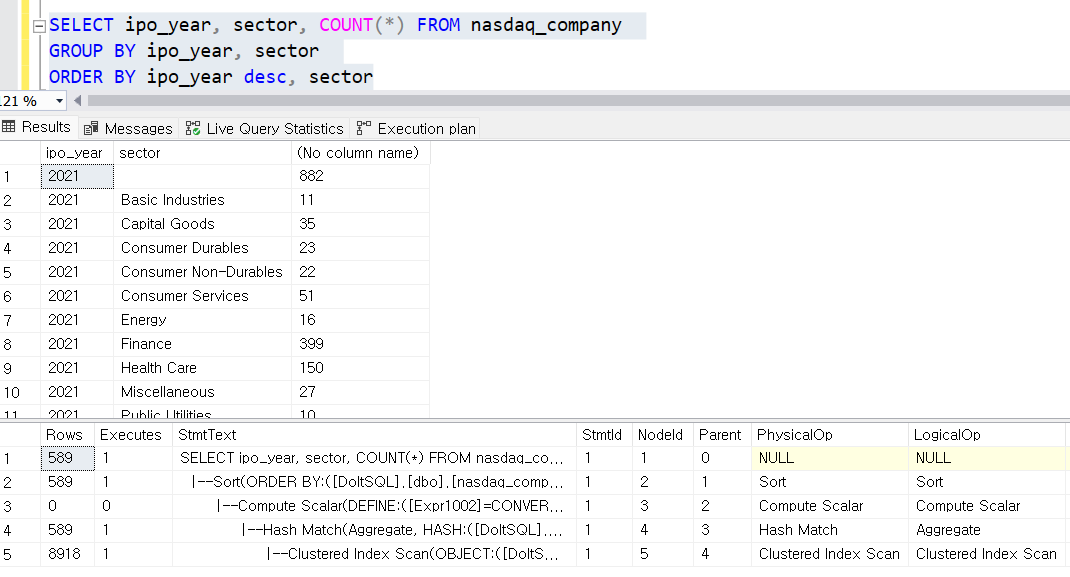The height and width of the screenshot is (577, 1070).
Task: Select the Energy sector cell
Action: point(203,320)
